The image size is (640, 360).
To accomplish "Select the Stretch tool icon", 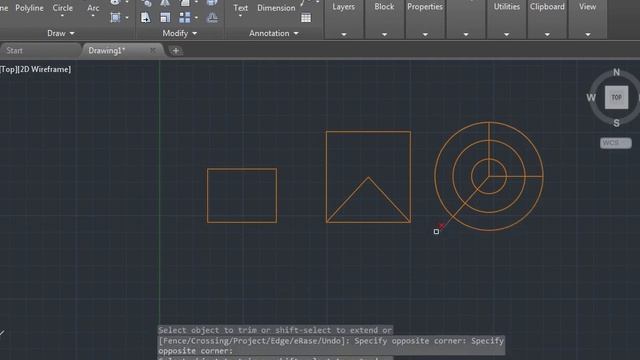I will 145,18.
